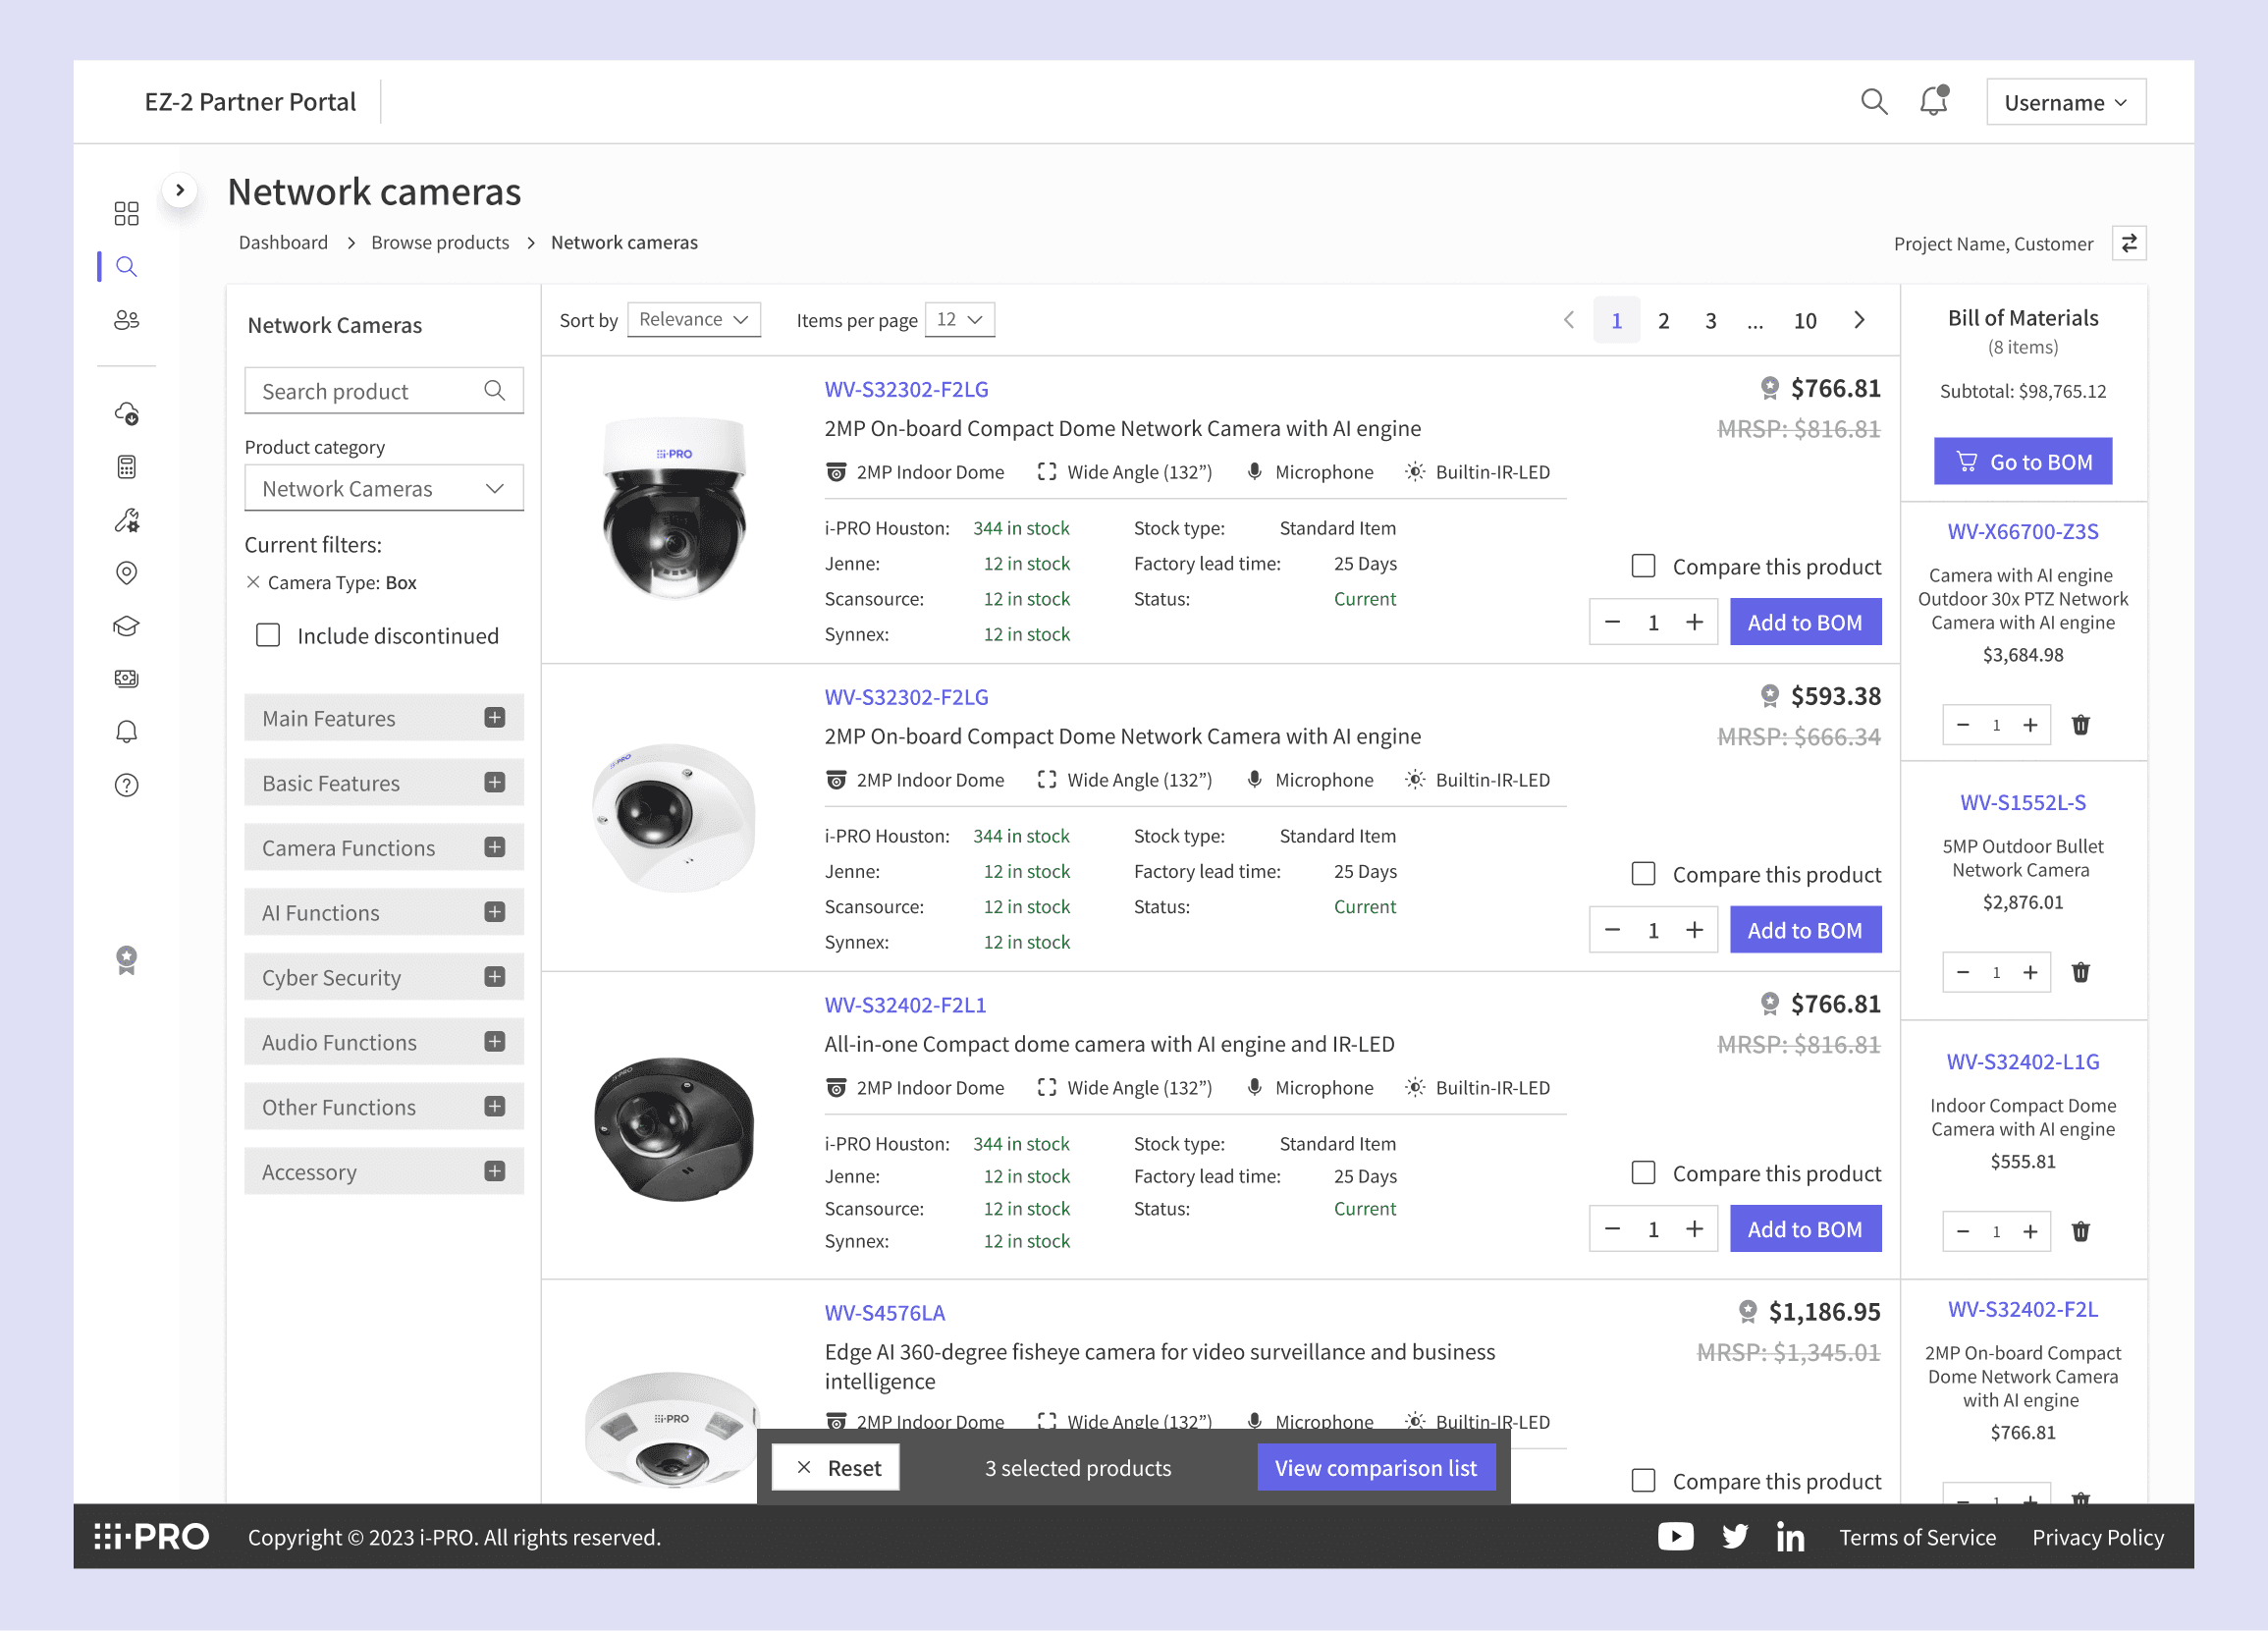Click the header search magnifier icon
The width and height of the screenshot is (2268, 1631).
[x=1873, y=101]
